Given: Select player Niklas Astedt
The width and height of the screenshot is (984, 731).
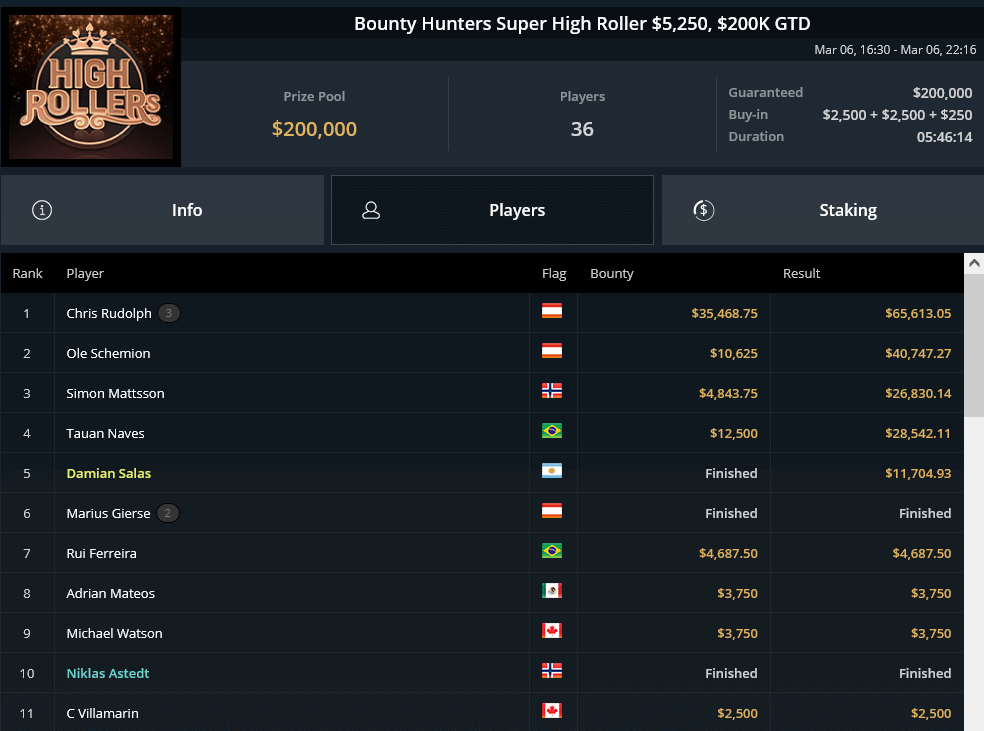Looking at the screenshot, I should [x=107, y=673].
